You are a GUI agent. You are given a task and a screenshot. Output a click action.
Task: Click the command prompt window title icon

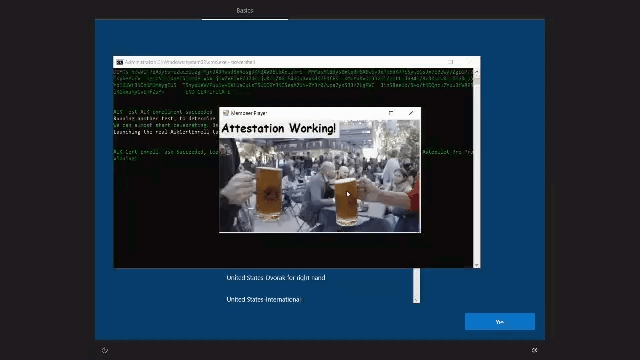point(119,62)
